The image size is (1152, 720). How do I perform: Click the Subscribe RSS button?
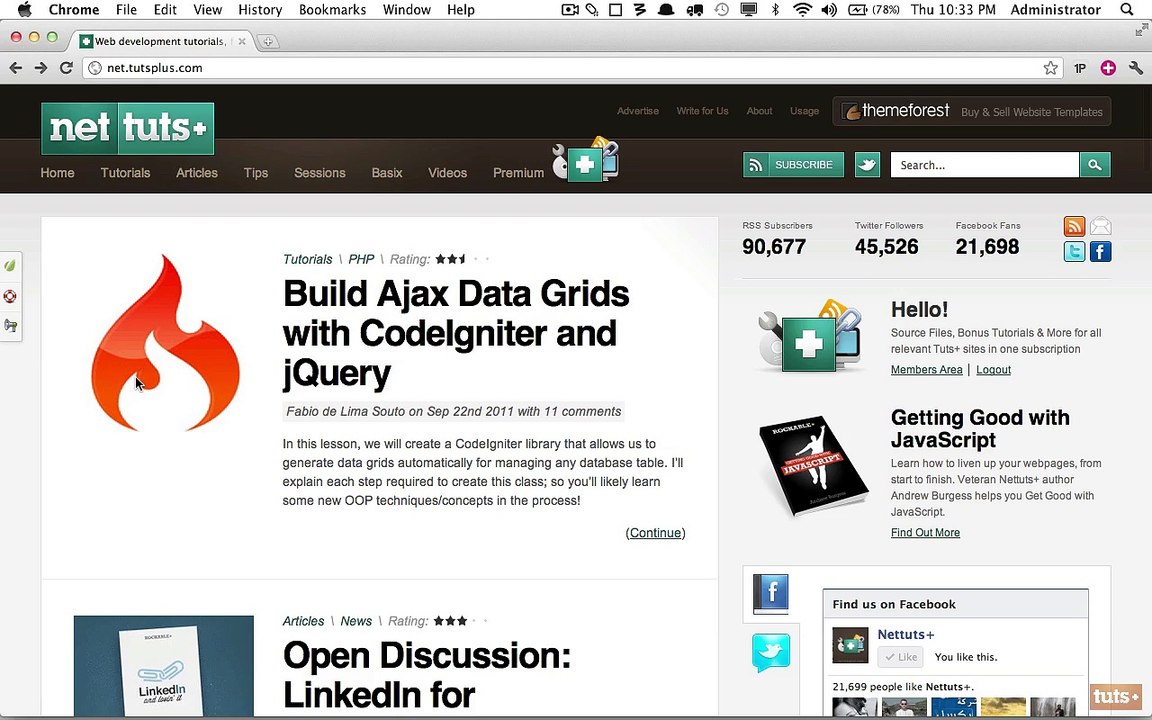coord(793,165)
